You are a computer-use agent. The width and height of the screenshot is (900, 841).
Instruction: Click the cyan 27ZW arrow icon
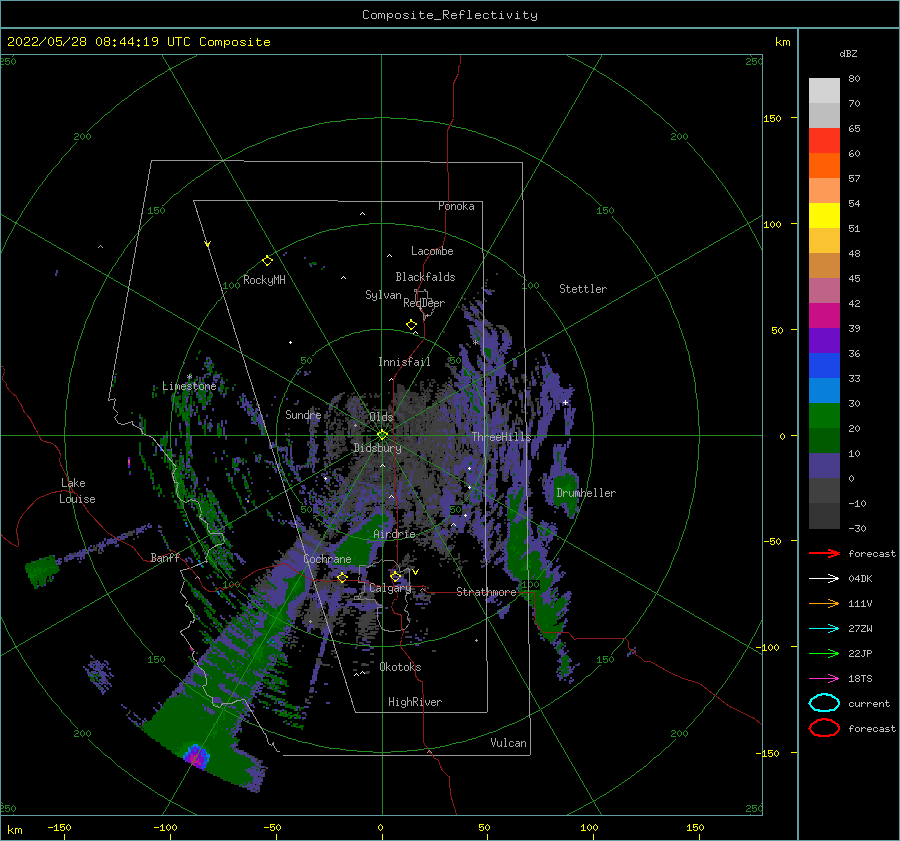click(x=824, y=629)
